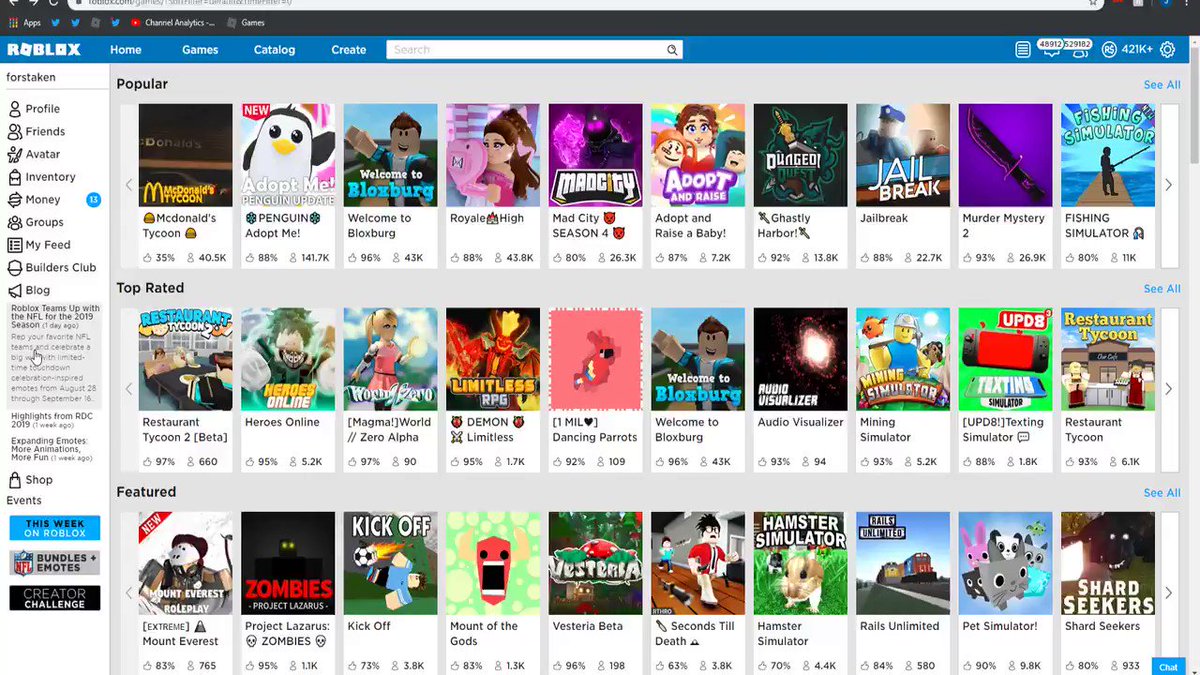Open the Builders Club sidebar icon
This screenshot has width=1200, height=675.
[15, 268]
